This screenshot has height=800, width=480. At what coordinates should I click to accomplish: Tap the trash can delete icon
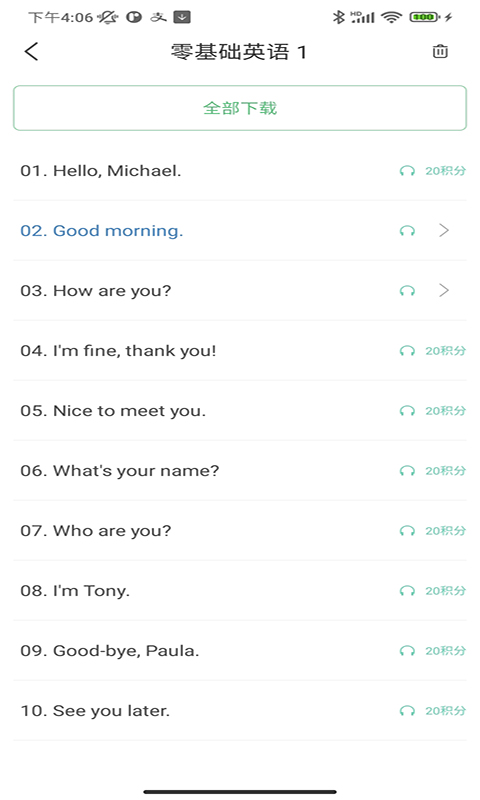(440, 52)
